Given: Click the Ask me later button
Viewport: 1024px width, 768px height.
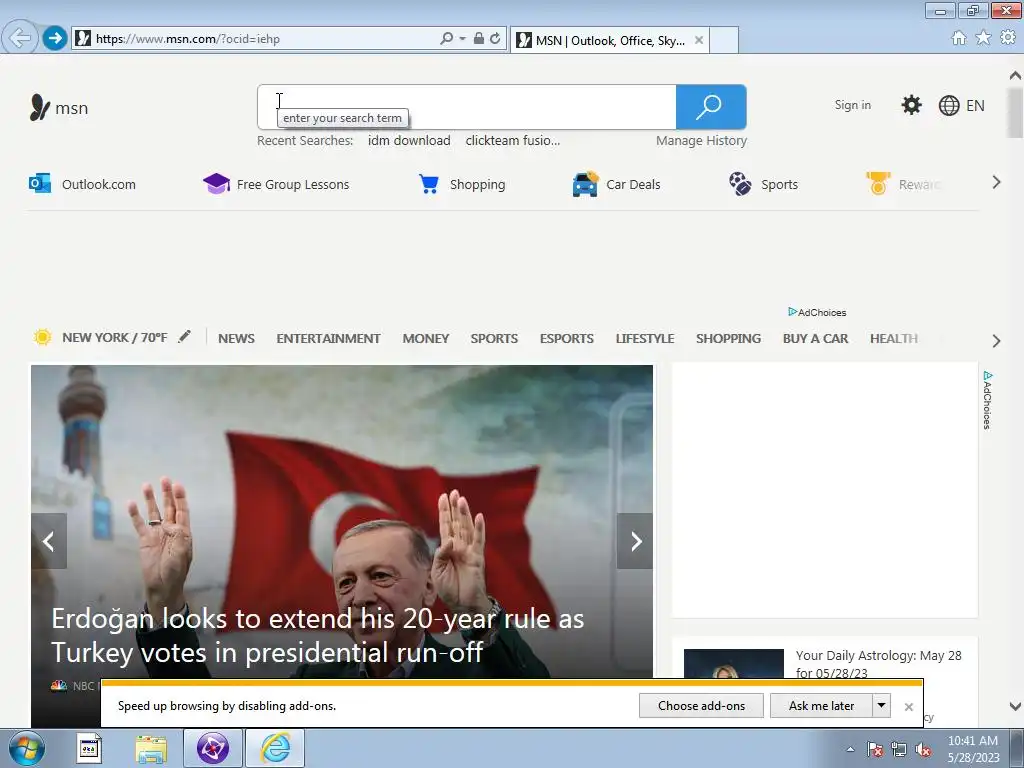Looking at the screenshot, I should tap(822, 706).
